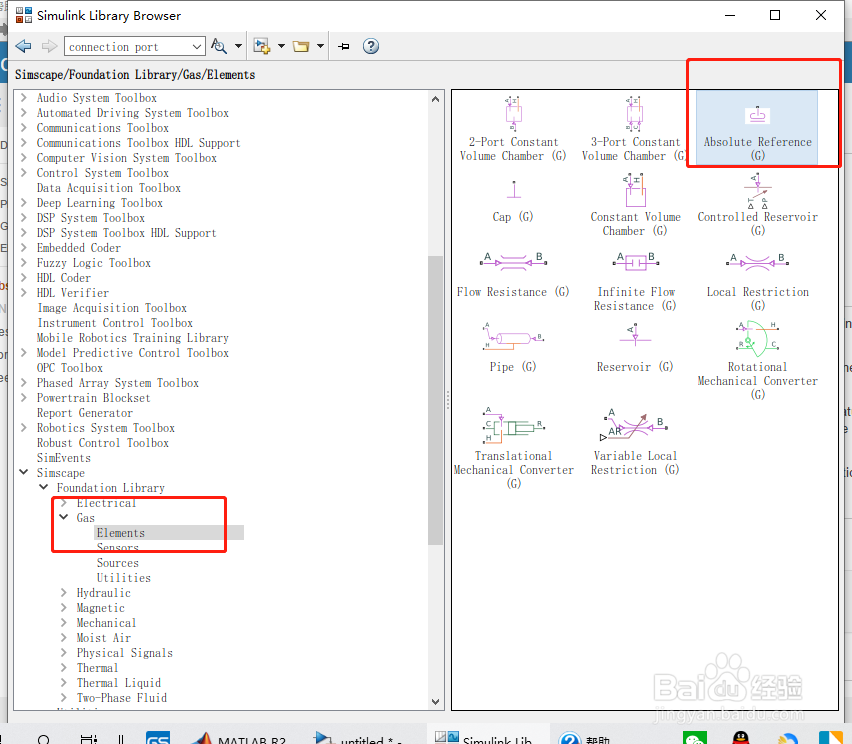Screen dimensions: 852x744
Task: Select the Report Generator entry
Action: [x=85, y=412]
